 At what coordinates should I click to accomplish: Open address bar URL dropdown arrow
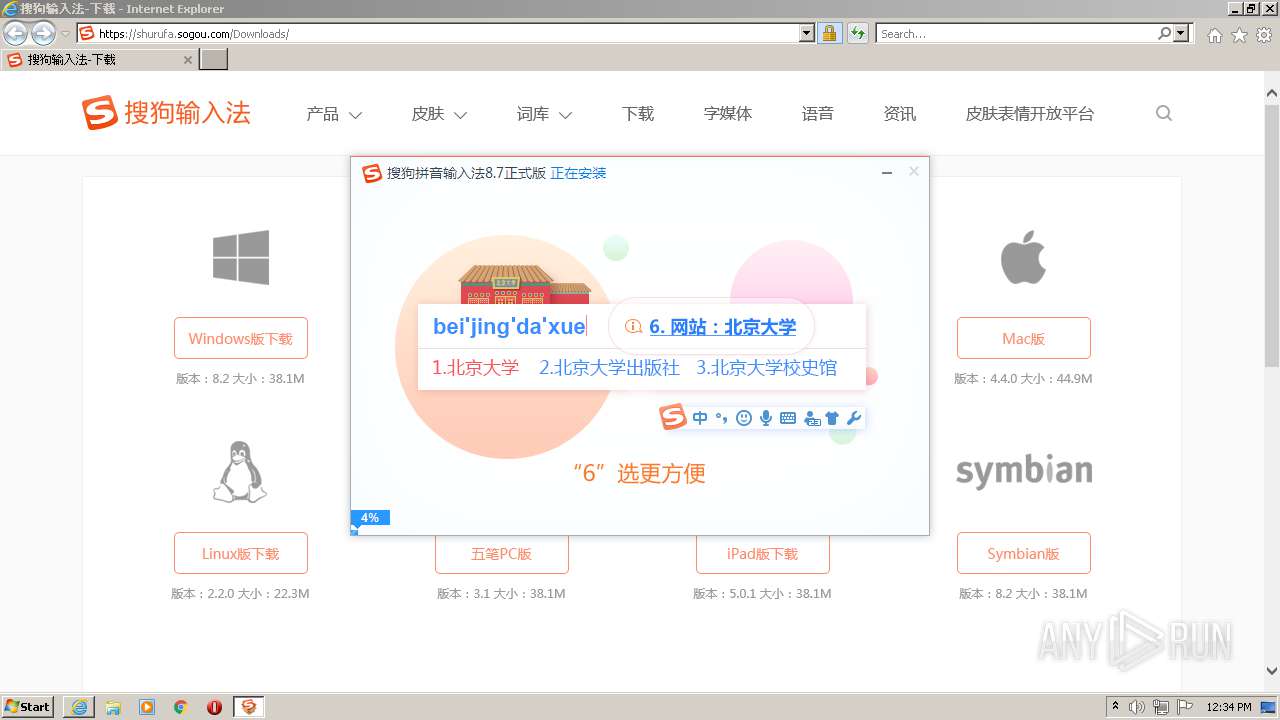(x=807, y=34)
